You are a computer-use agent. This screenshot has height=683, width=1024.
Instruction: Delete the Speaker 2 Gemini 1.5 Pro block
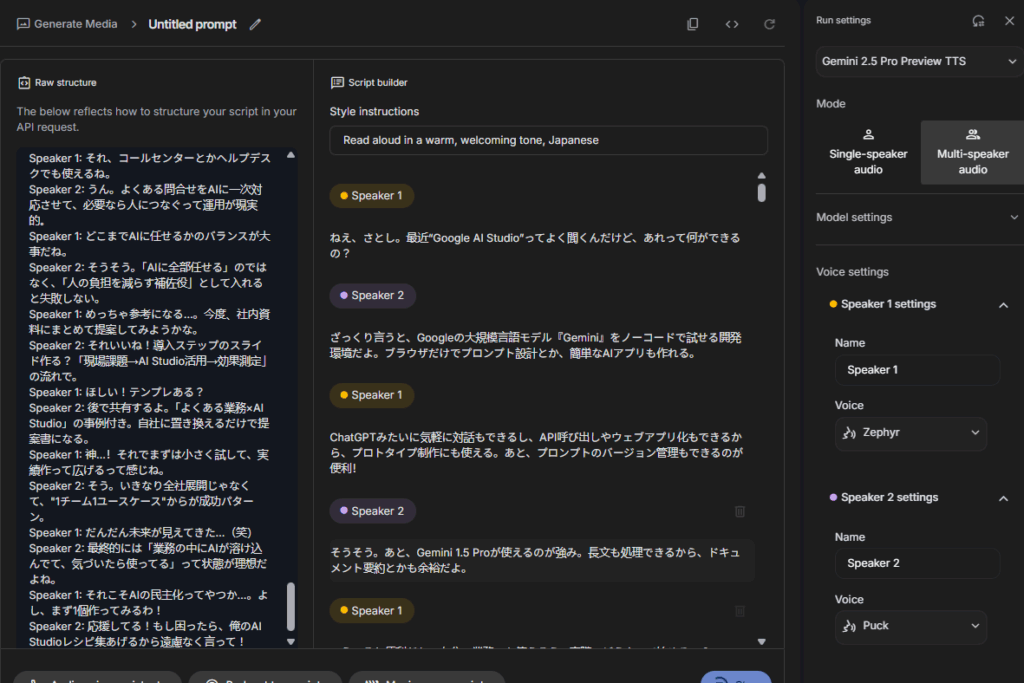pos(740,511)
